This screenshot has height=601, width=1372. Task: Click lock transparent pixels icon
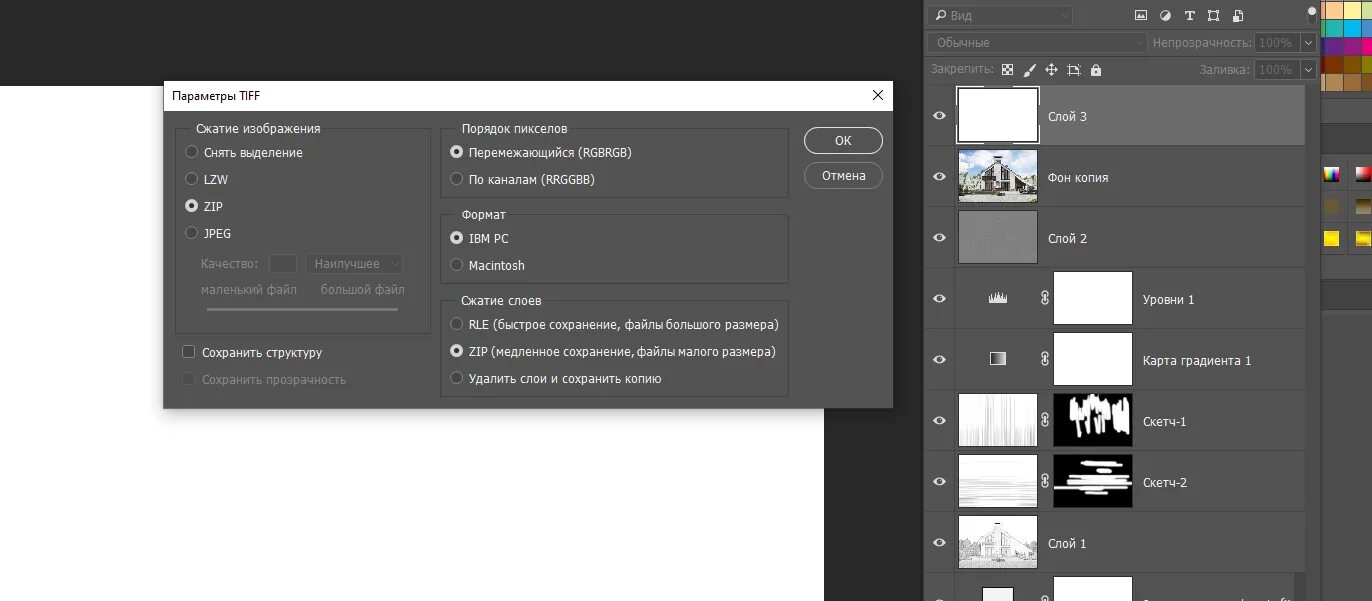tap(1007, 70)
